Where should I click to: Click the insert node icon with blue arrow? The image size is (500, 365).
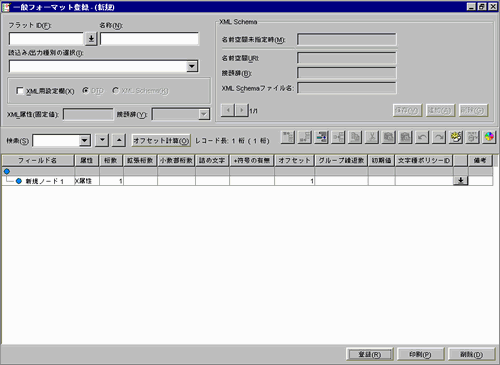coord(321,137)
